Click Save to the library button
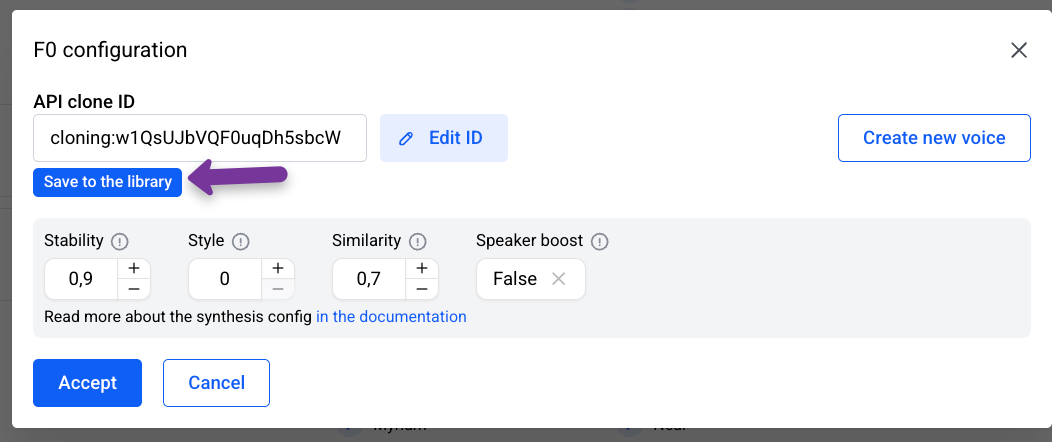The image size is (1052, 442). tap(107, 182)
